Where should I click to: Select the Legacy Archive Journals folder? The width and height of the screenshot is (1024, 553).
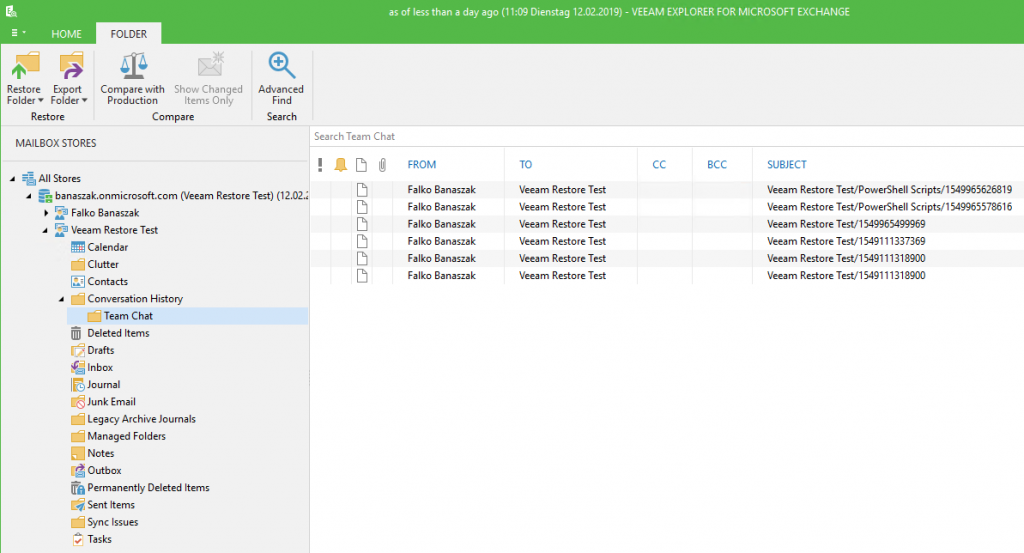(133, 419)
